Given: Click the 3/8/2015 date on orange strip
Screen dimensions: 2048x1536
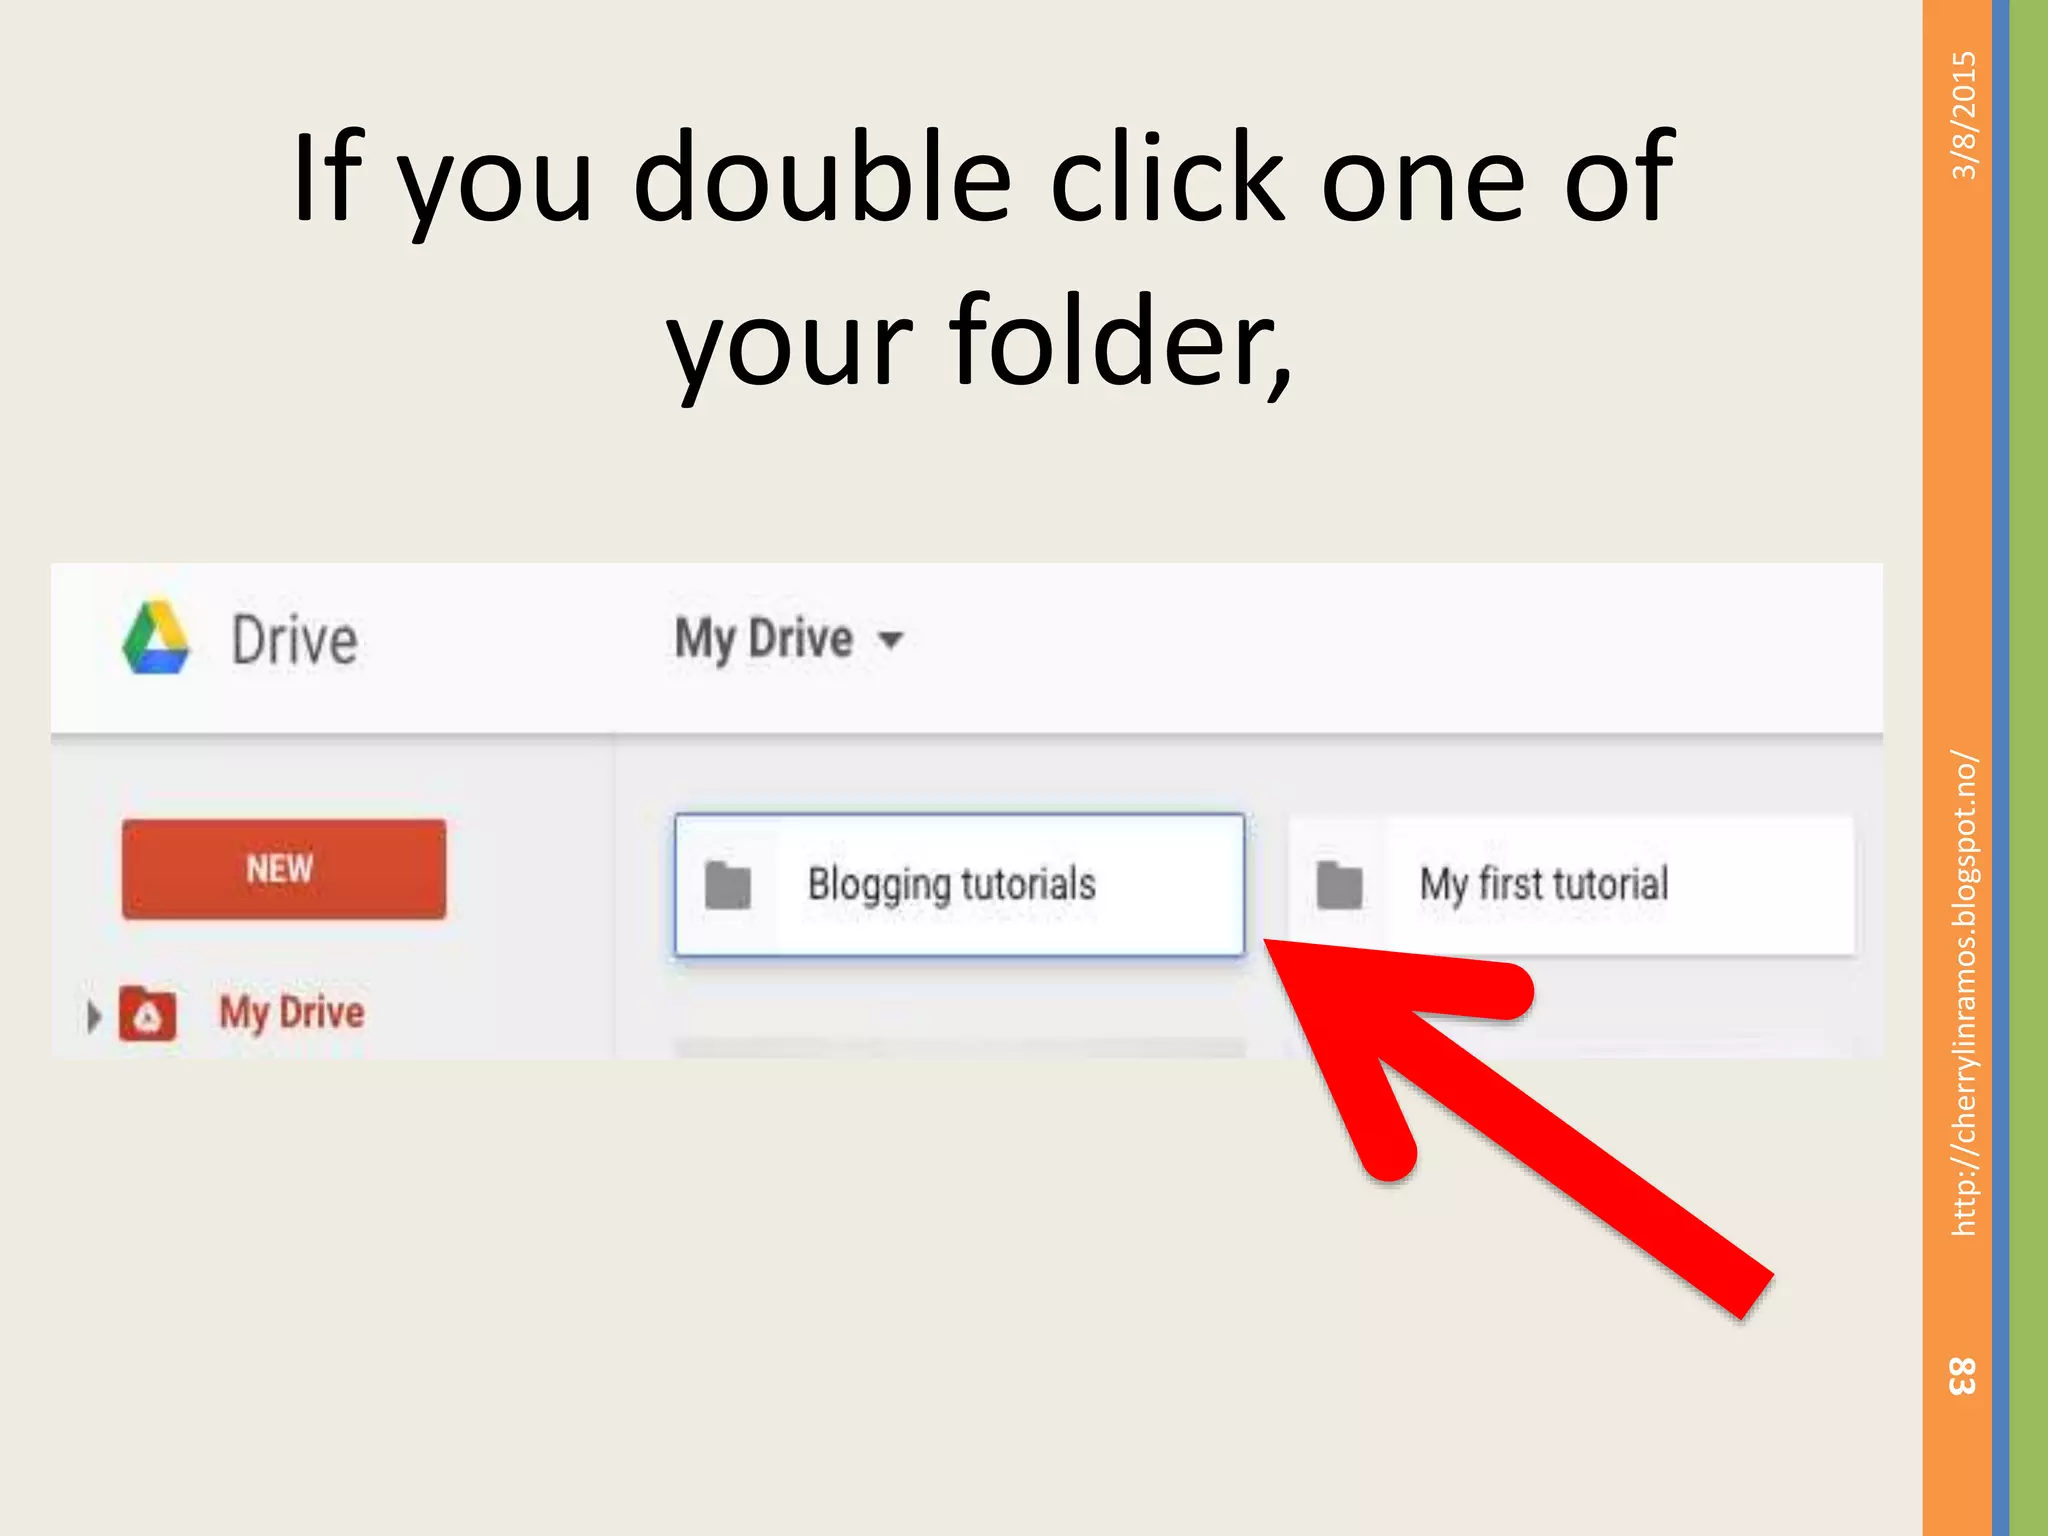Looking at the screenshot, I should pos(1964,116).
